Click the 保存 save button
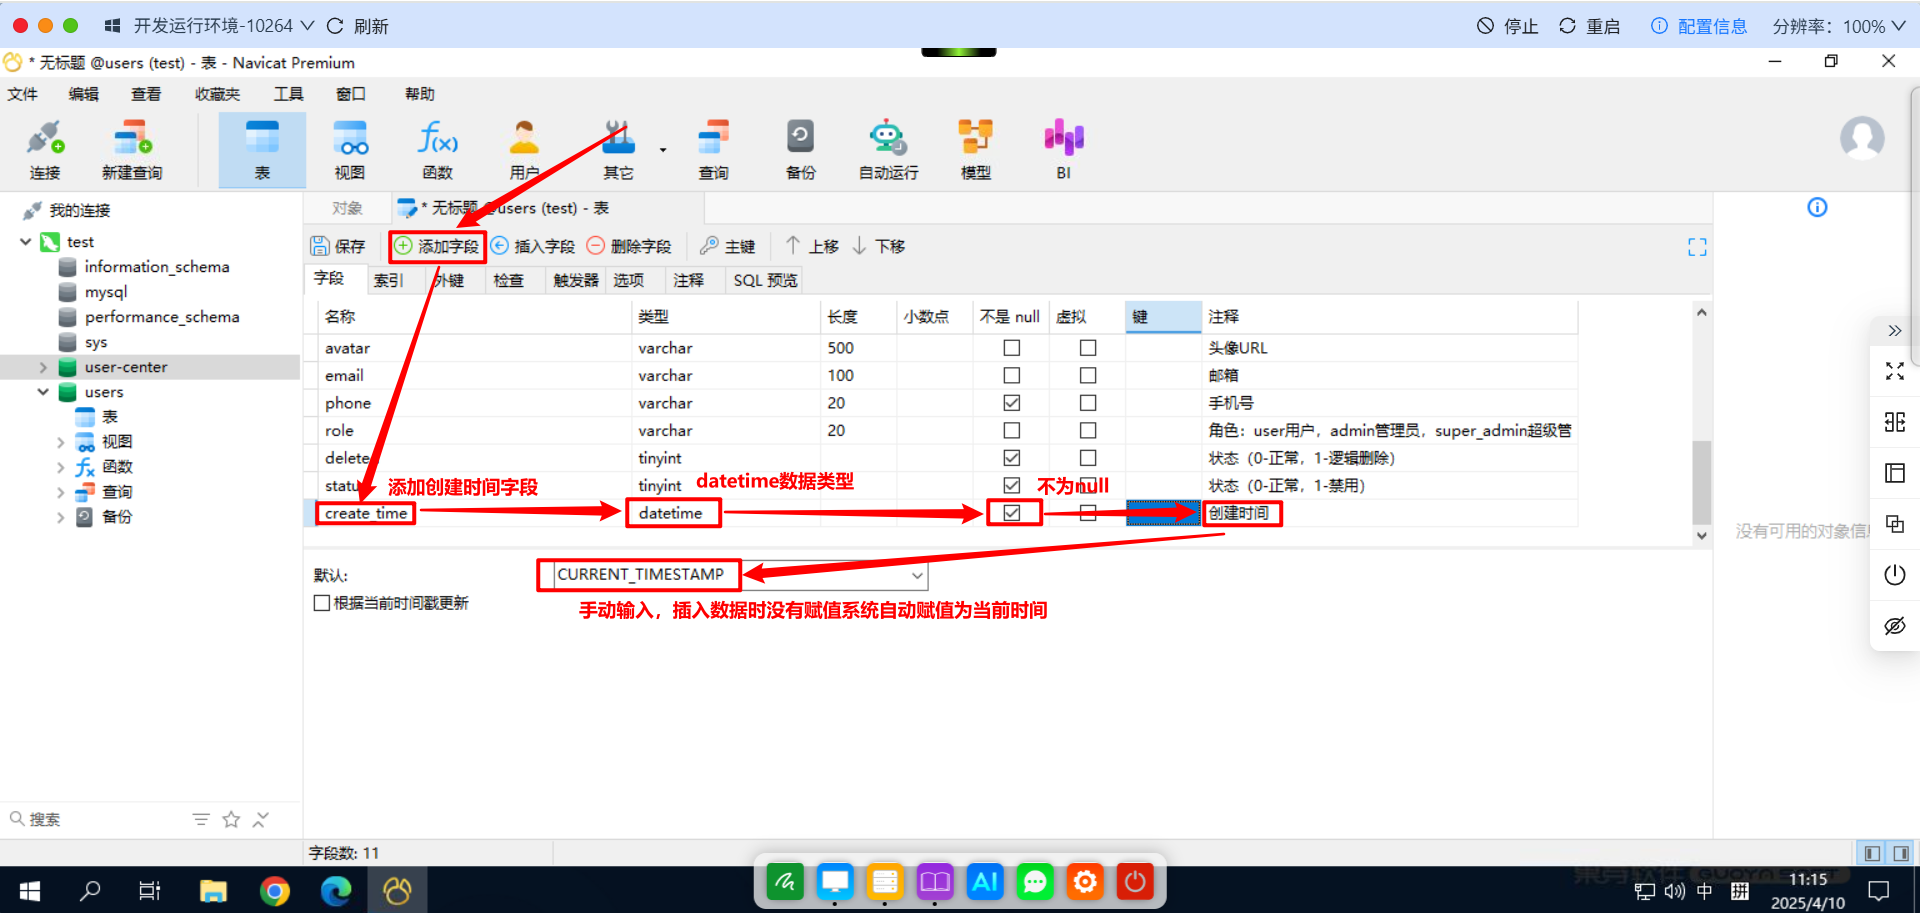Image resolution: width=1920 pixels, height=913 pixels. pyautogui.click(x=338, y=246)
